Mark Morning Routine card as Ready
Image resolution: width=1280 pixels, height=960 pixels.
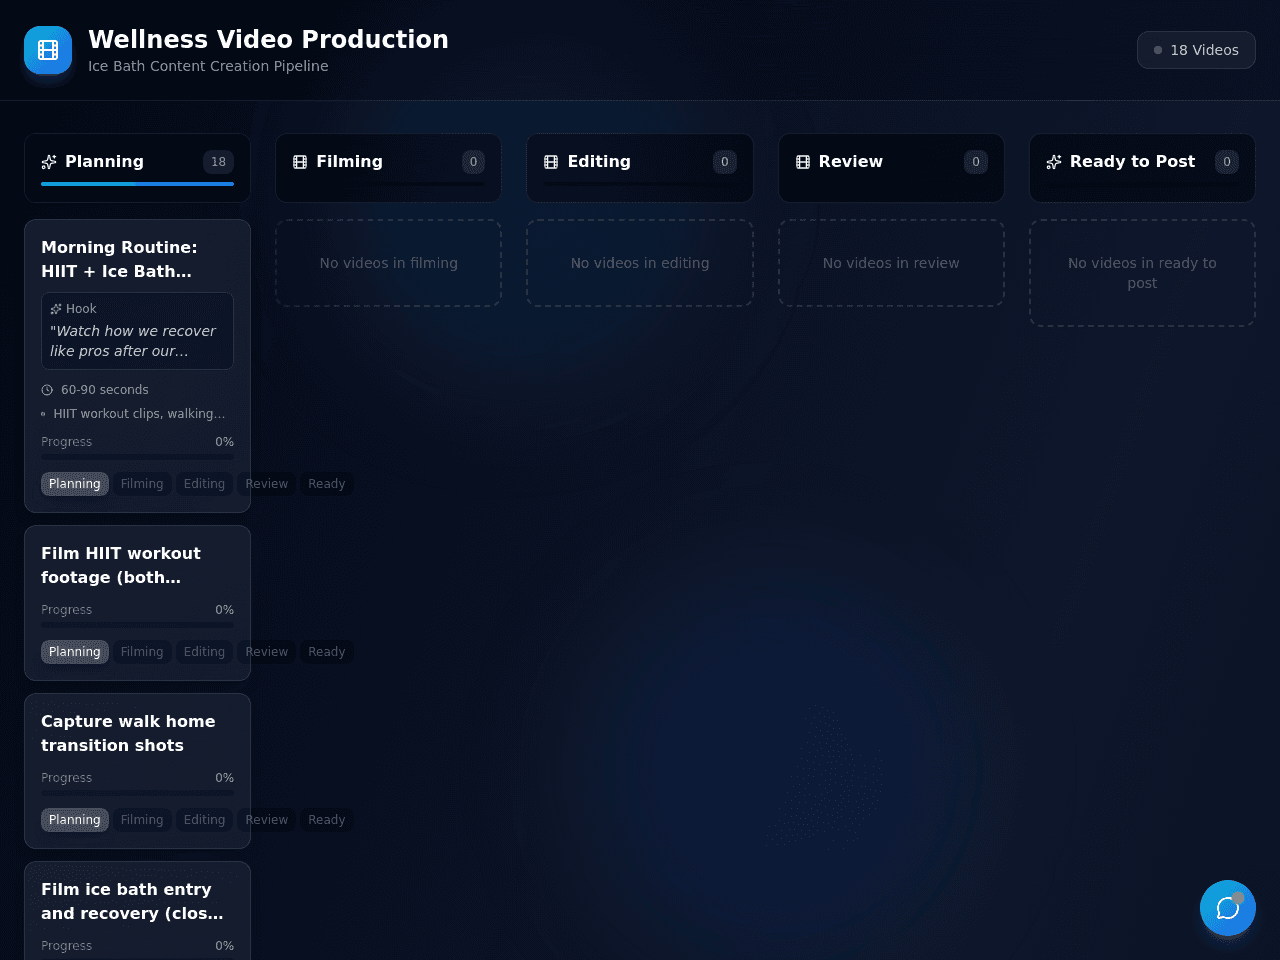pyautogui.click(x=327, y=484)
